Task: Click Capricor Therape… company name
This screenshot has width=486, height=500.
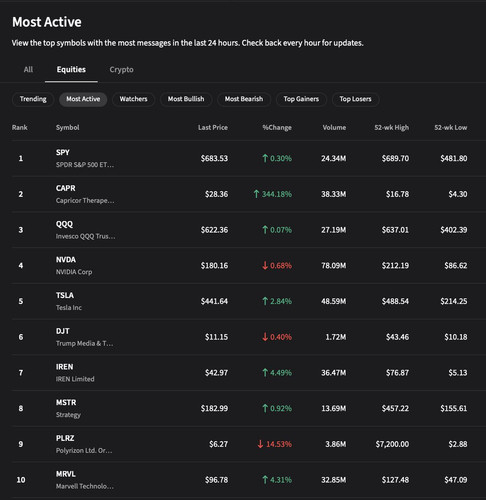Action: click(85, 200)
